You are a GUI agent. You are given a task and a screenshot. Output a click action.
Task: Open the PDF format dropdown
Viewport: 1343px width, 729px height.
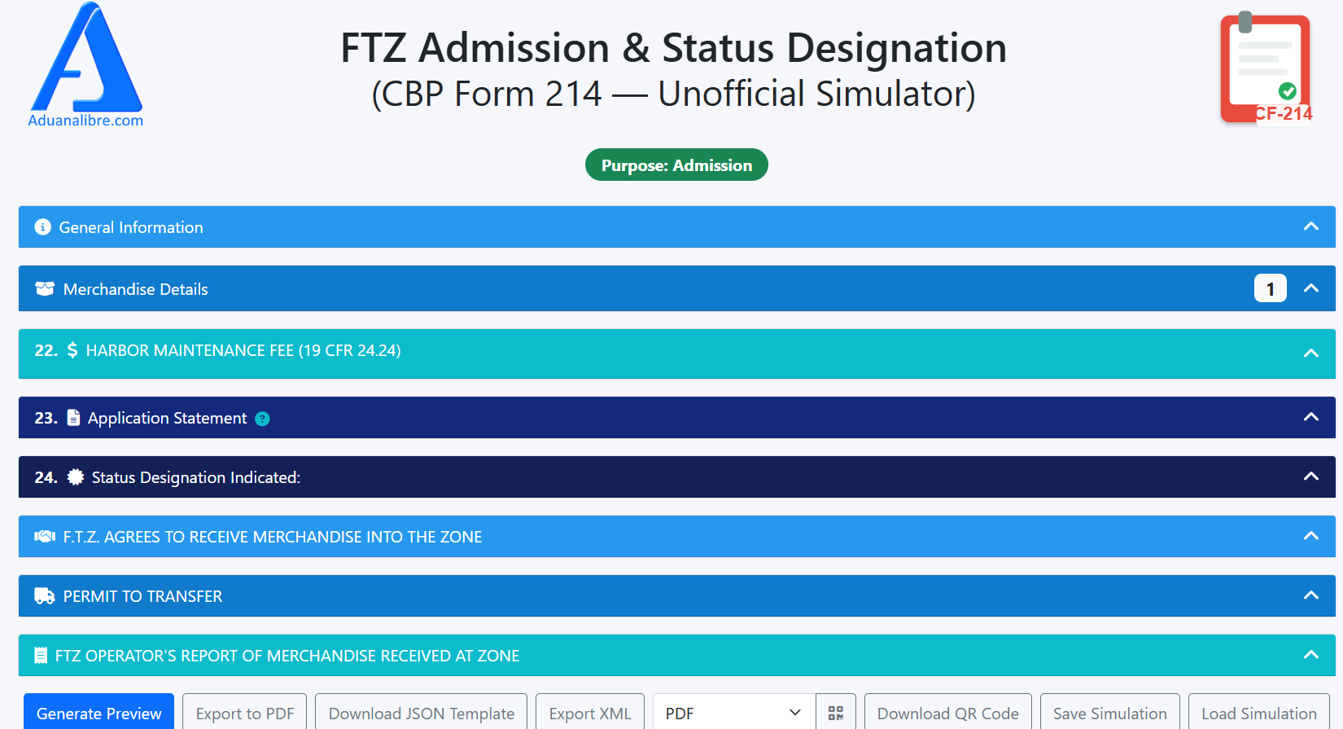[733, 713]
